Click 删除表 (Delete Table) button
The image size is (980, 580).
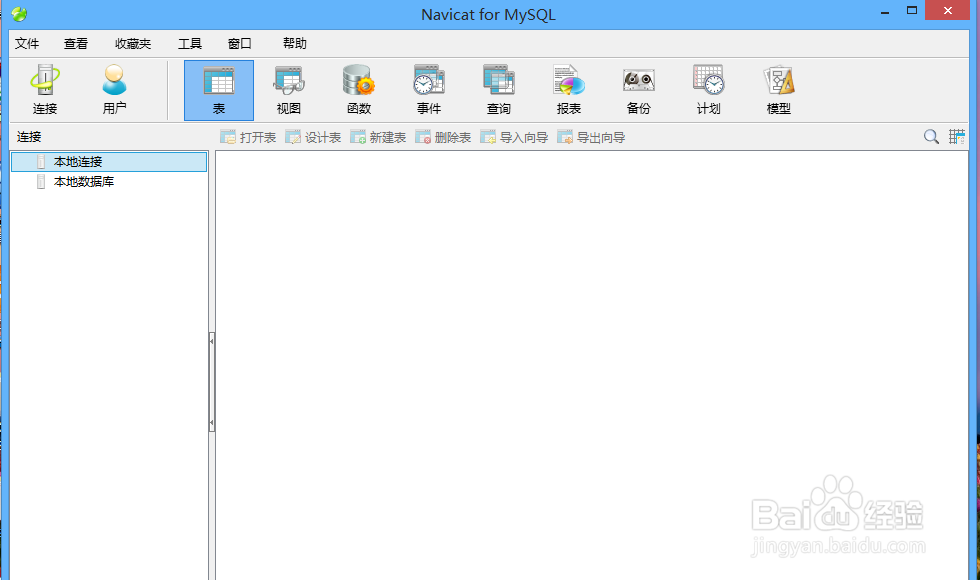[x=443, y=138]
